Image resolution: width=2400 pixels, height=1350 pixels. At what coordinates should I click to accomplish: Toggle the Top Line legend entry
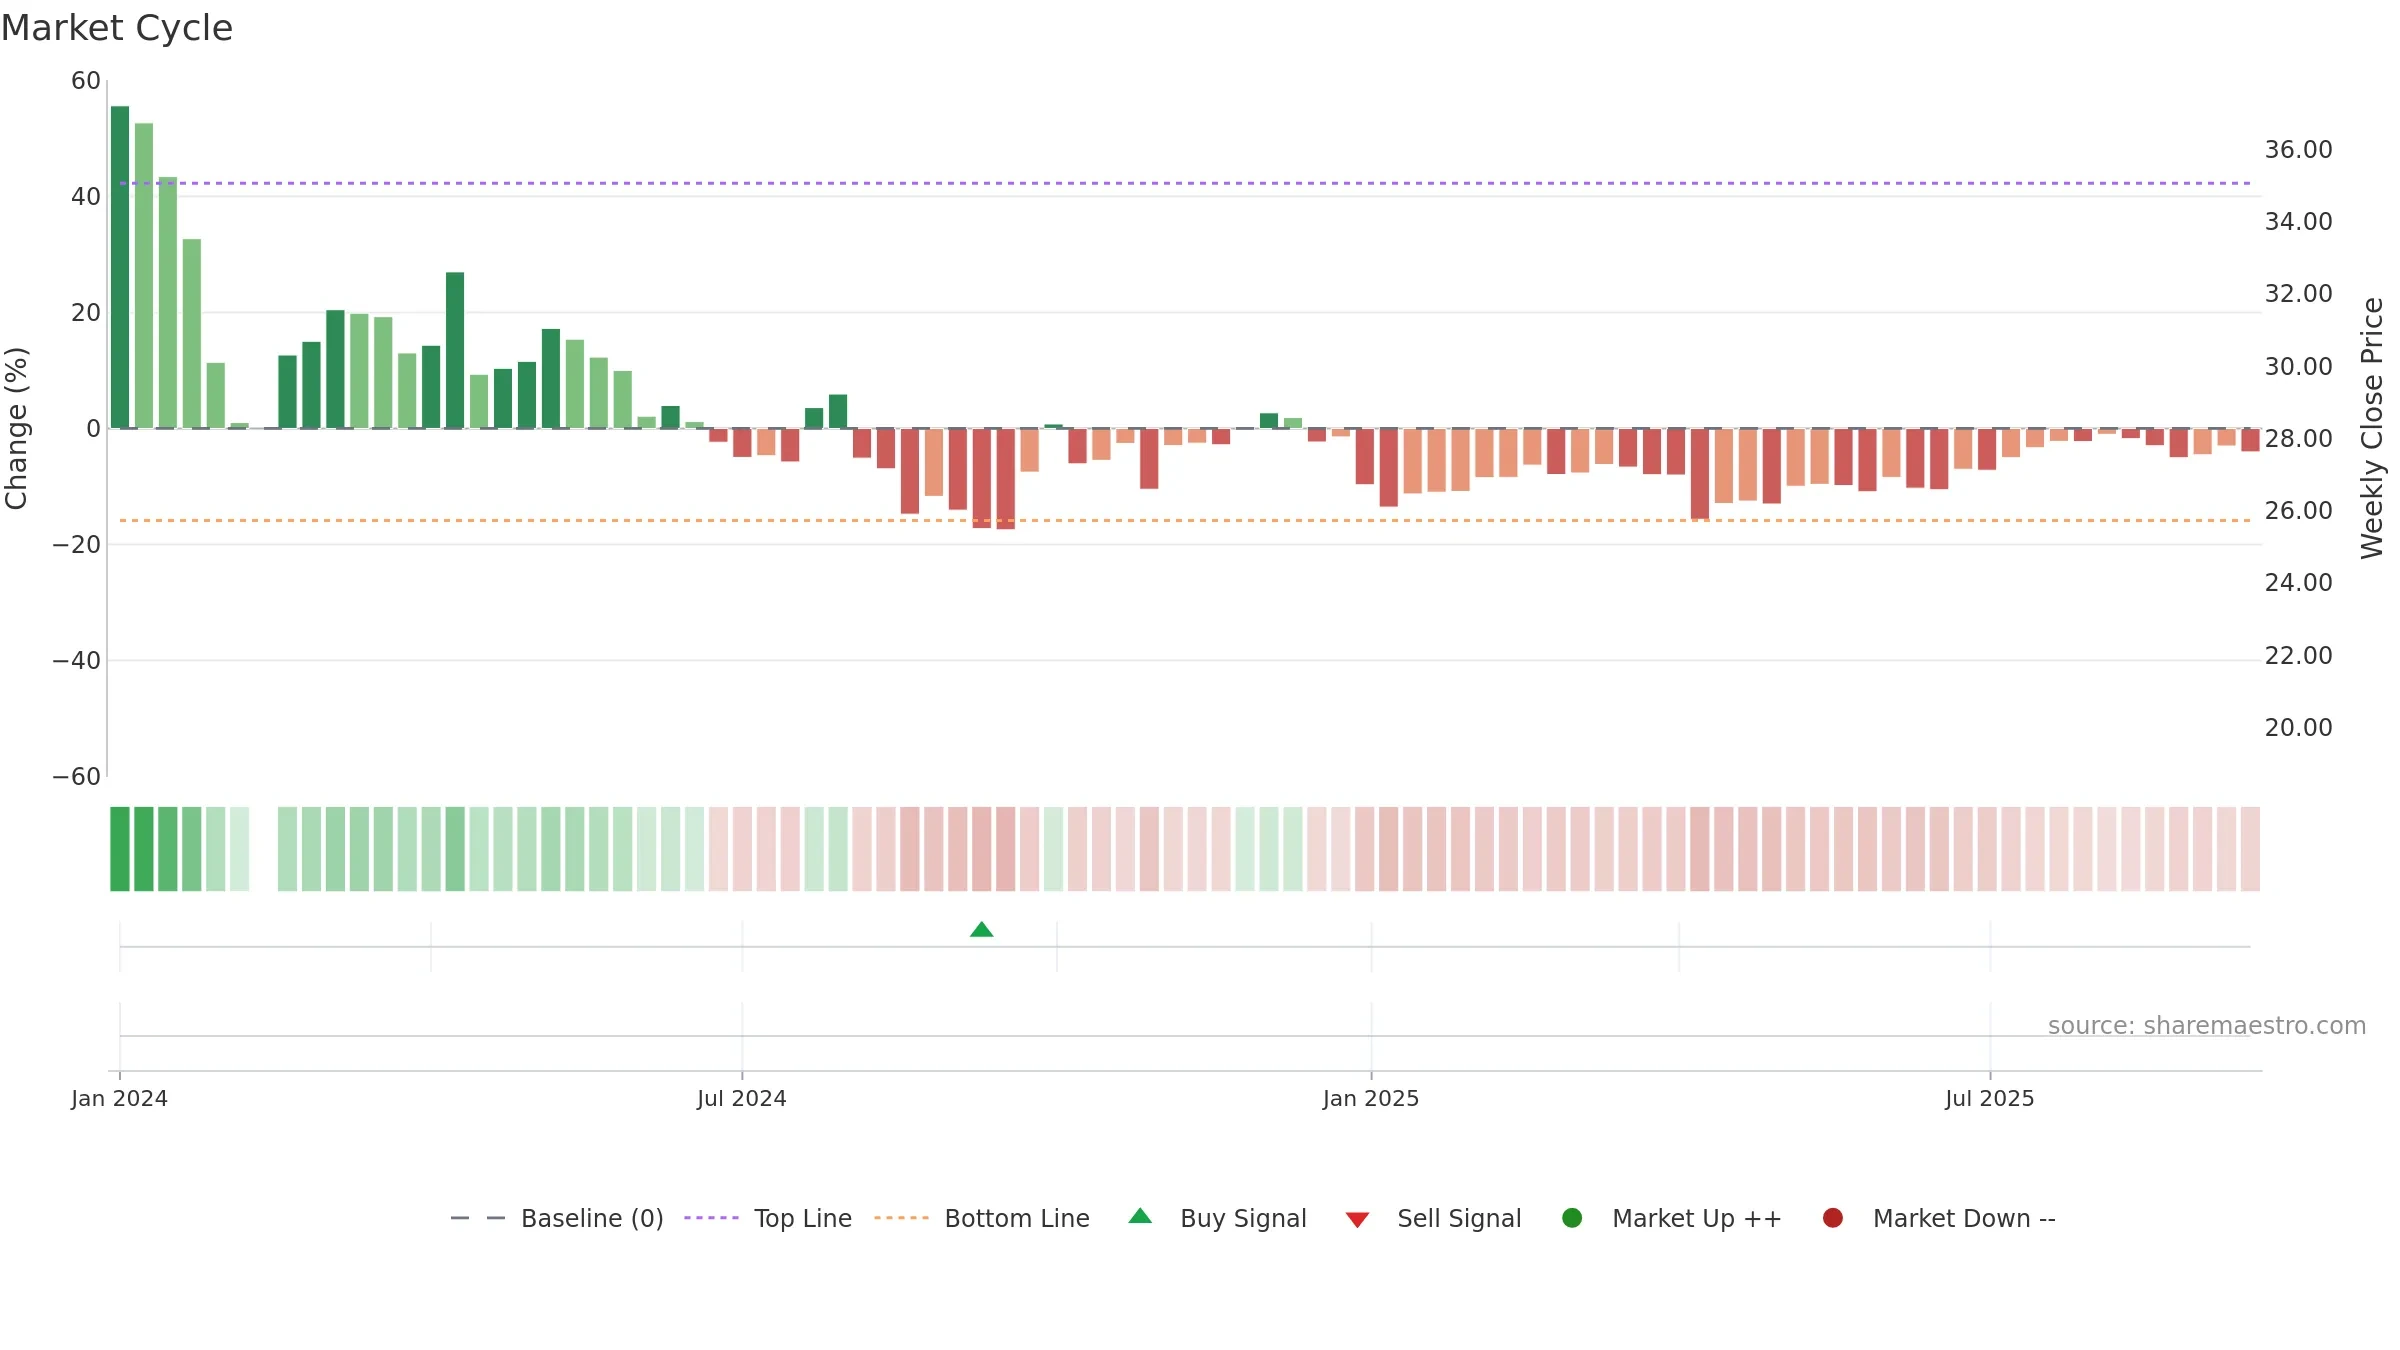tap(768, 1218)
